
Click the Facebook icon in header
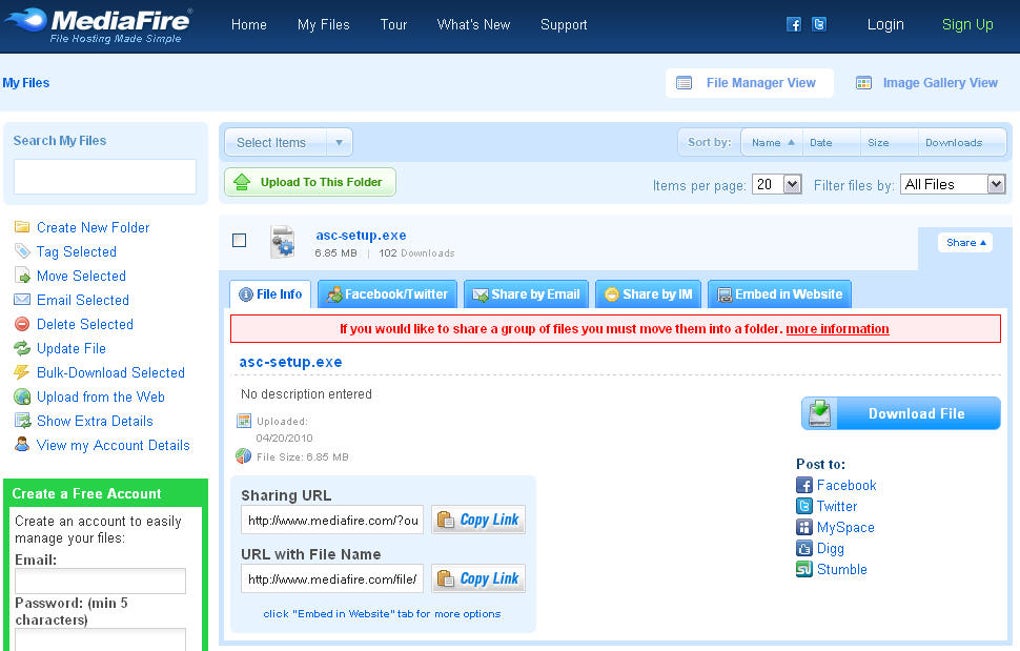[794, 25]
